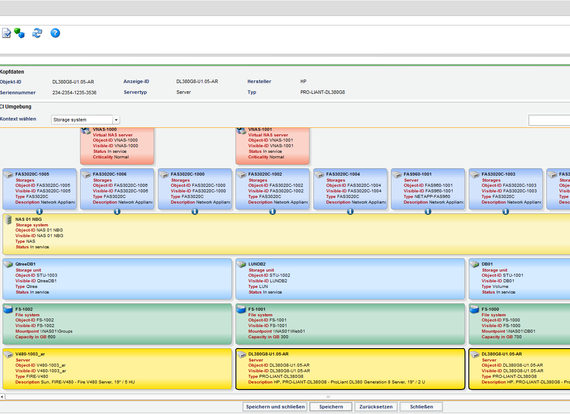
Task: Select the Mountpoint \\NAS01\Groups text
Action: (x=44, y=331)
